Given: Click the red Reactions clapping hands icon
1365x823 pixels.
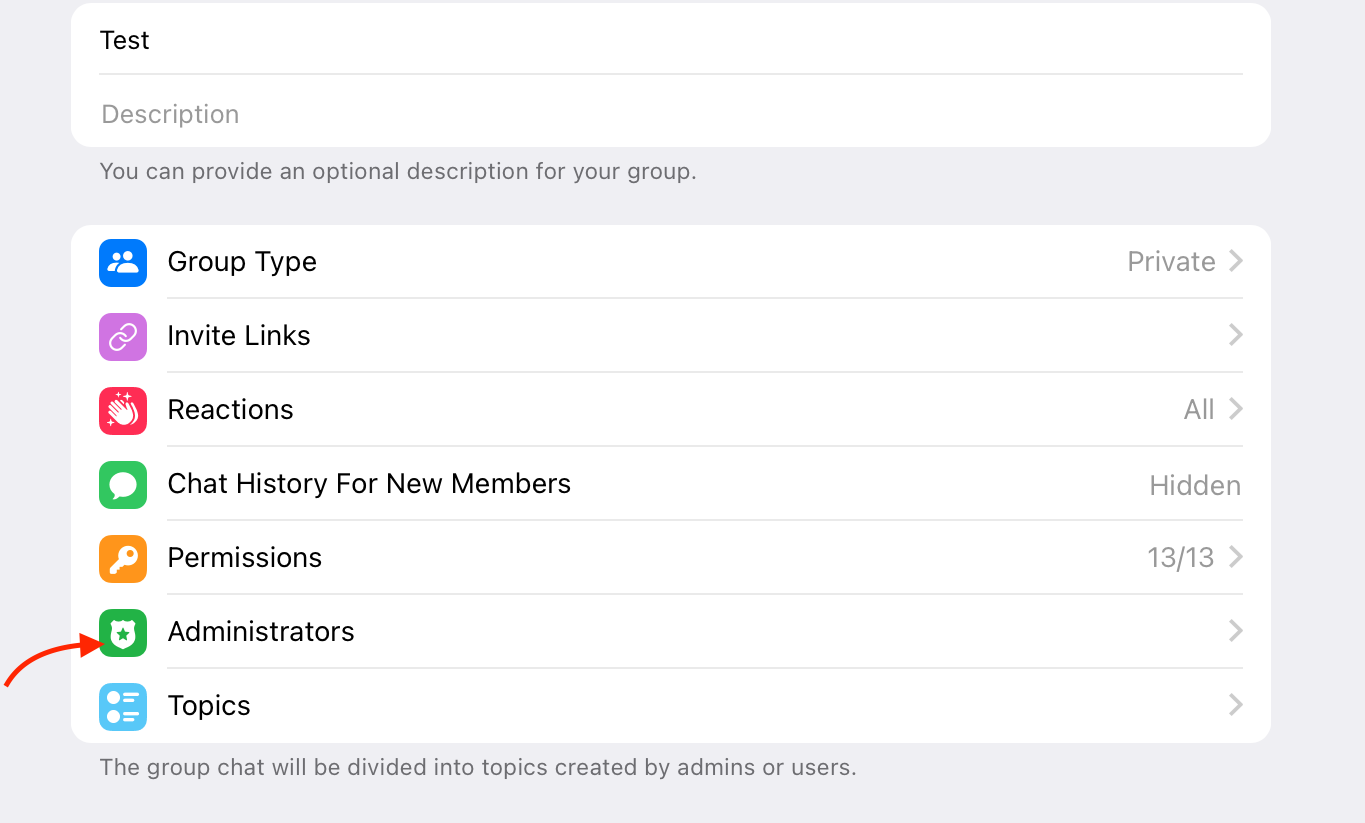Looking at the screenshot, I should click(123, 410).
